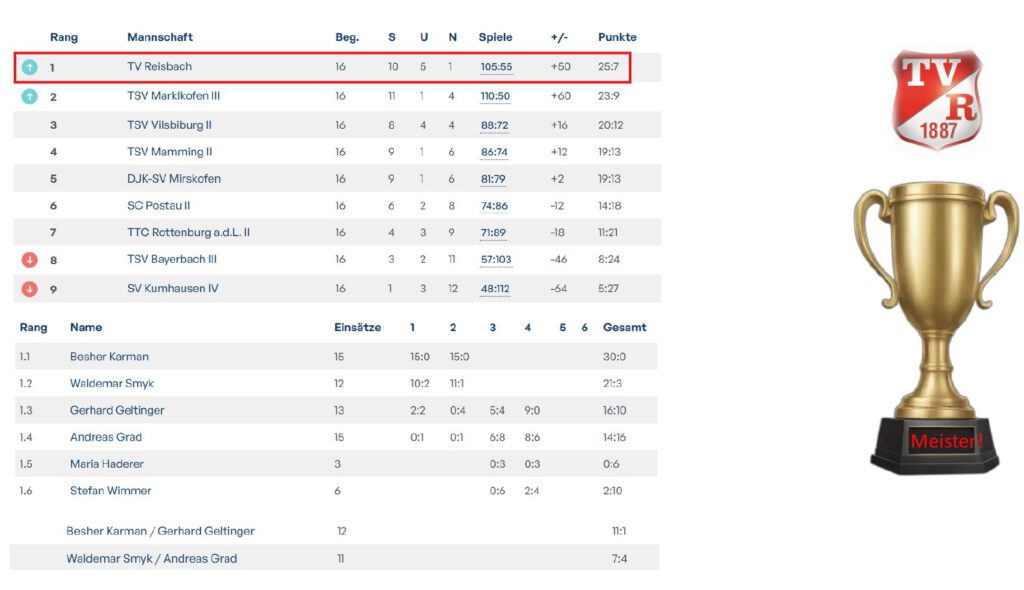
Task: Click the golden trophy cup image
Action: coord(935,300)
